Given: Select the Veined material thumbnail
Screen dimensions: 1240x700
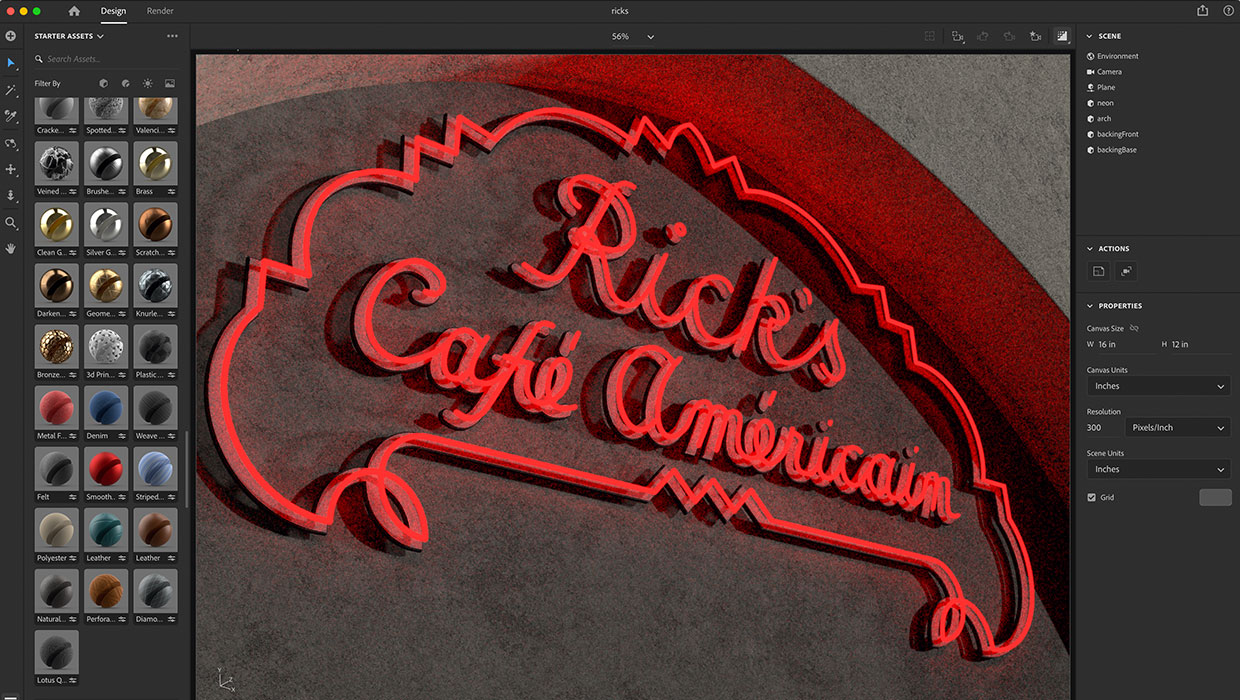Looking at the screenshot, I should pyautogui.click(x=56, y=163).
